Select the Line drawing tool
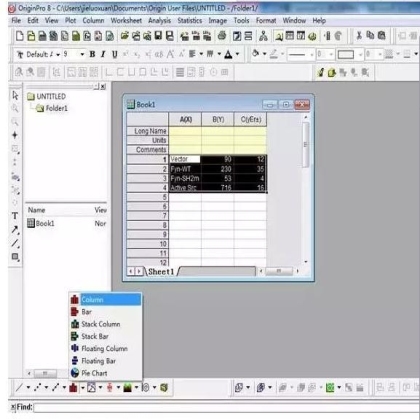Screen dimensions: 420x420 (x=15, y=243)
